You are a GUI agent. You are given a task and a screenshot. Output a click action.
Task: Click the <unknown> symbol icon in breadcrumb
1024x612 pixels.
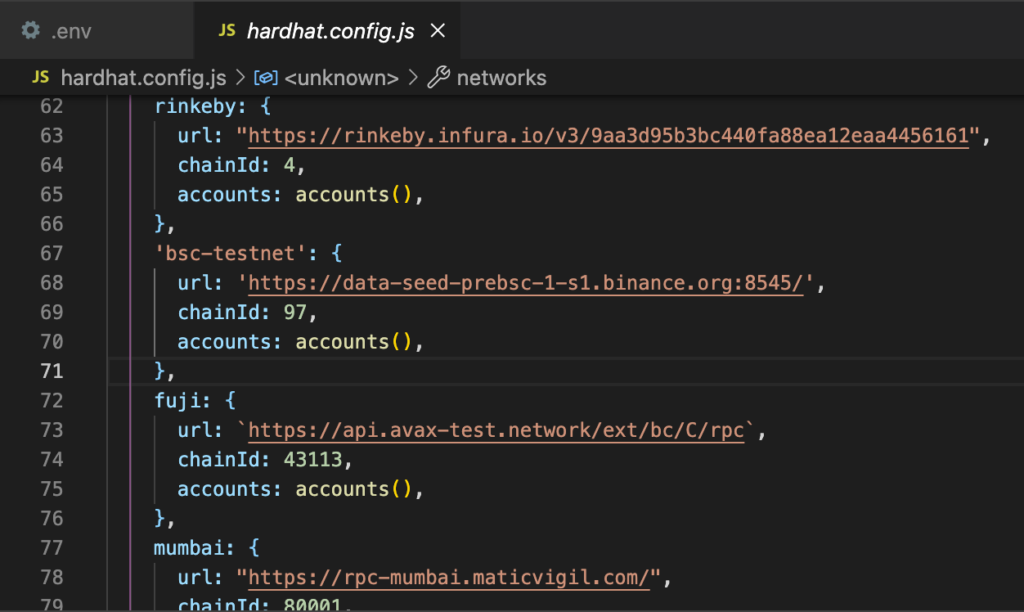(266, 78)
